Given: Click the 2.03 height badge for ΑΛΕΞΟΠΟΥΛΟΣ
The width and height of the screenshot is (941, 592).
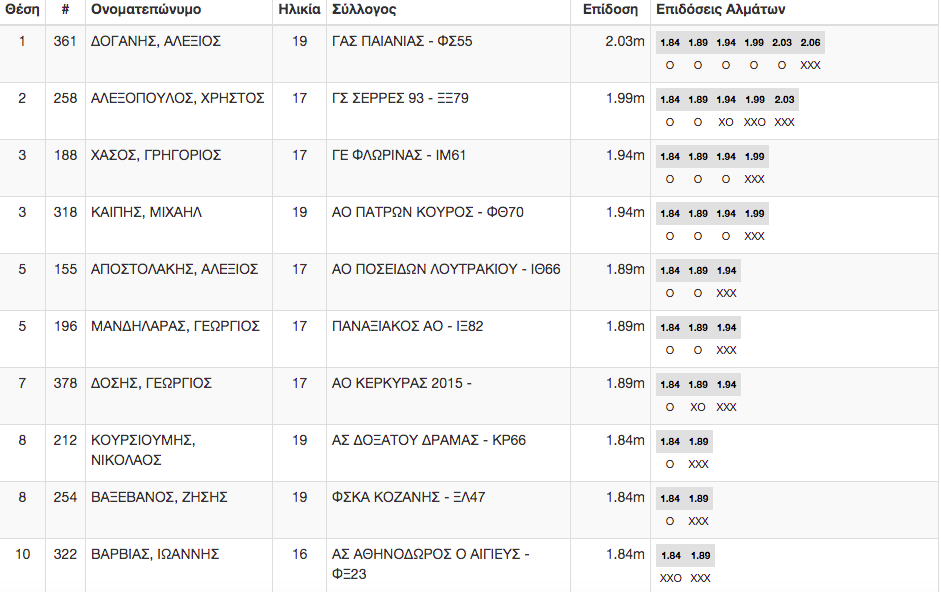Looking at the screenshot, I should point(784,100).
